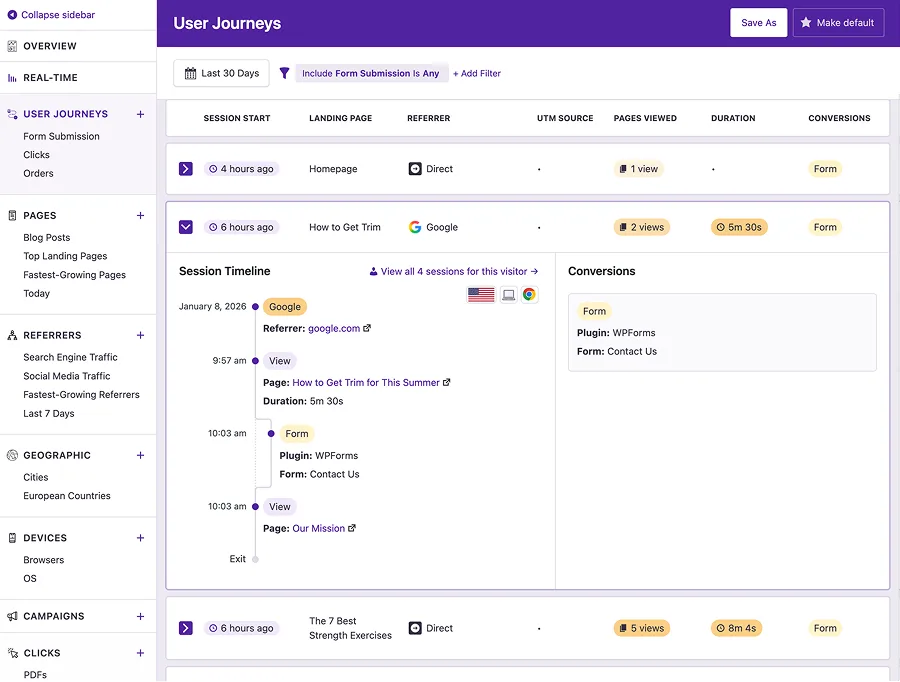The image size is (900, 682).
Task: Add a new Campaigns report with plus
Action: [x=140, y=616]
